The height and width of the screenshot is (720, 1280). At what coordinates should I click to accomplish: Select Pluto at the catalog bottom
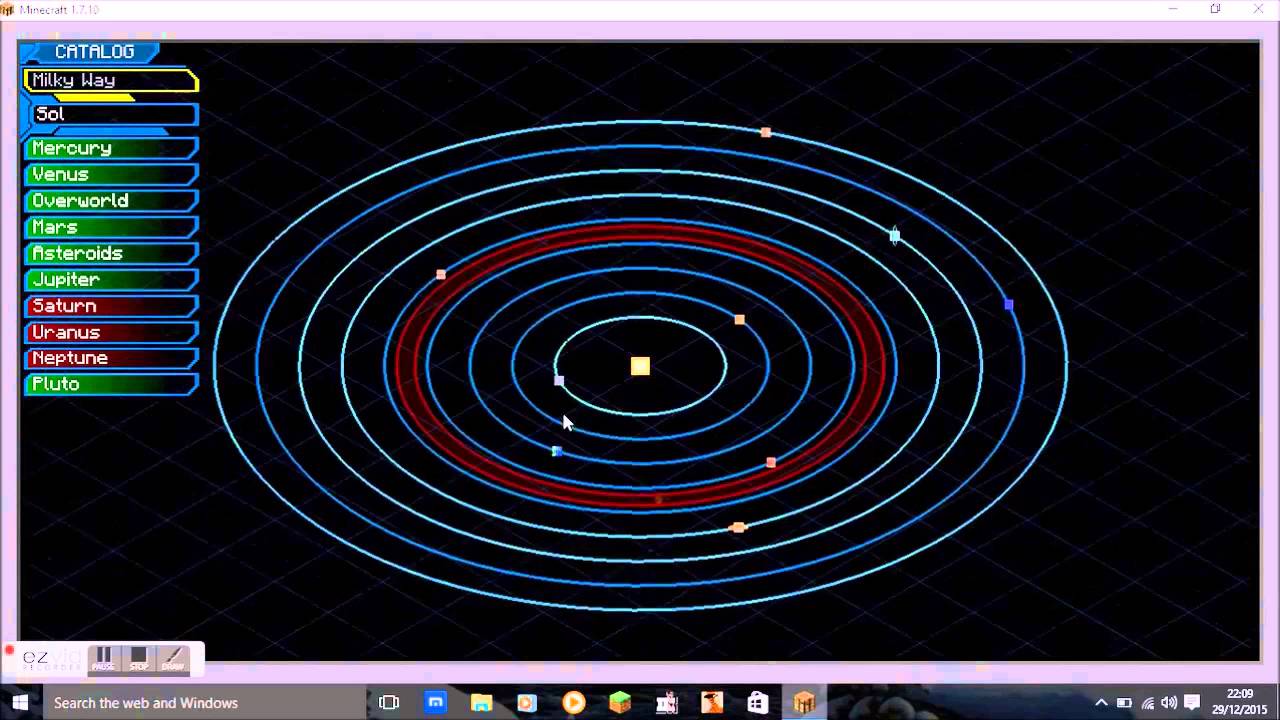pyautogui.click(x=110, y=384)
